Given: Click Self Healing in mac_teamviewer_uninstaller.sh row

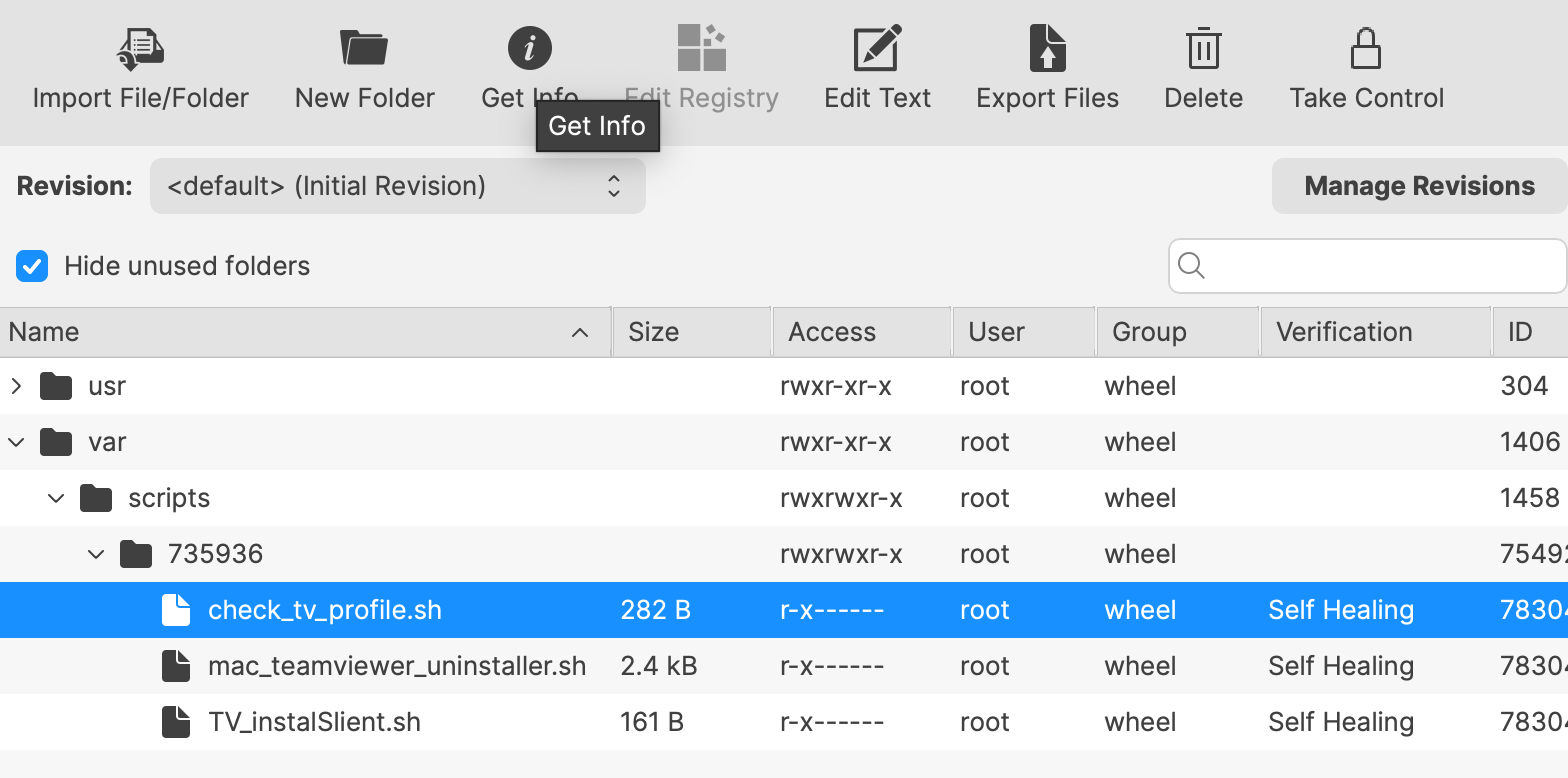Looking at the screenshot, I should click(1341, 666).
